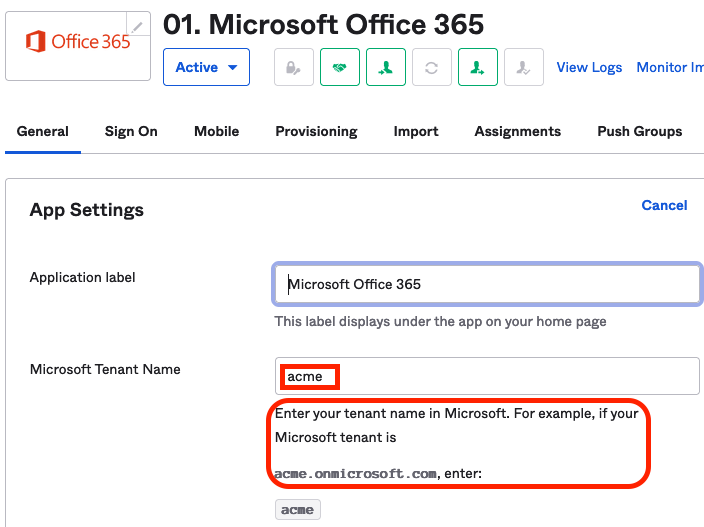Screen dimensions: 704x527
Task: Switch to the Assignments tab
Action: (517, 131)
